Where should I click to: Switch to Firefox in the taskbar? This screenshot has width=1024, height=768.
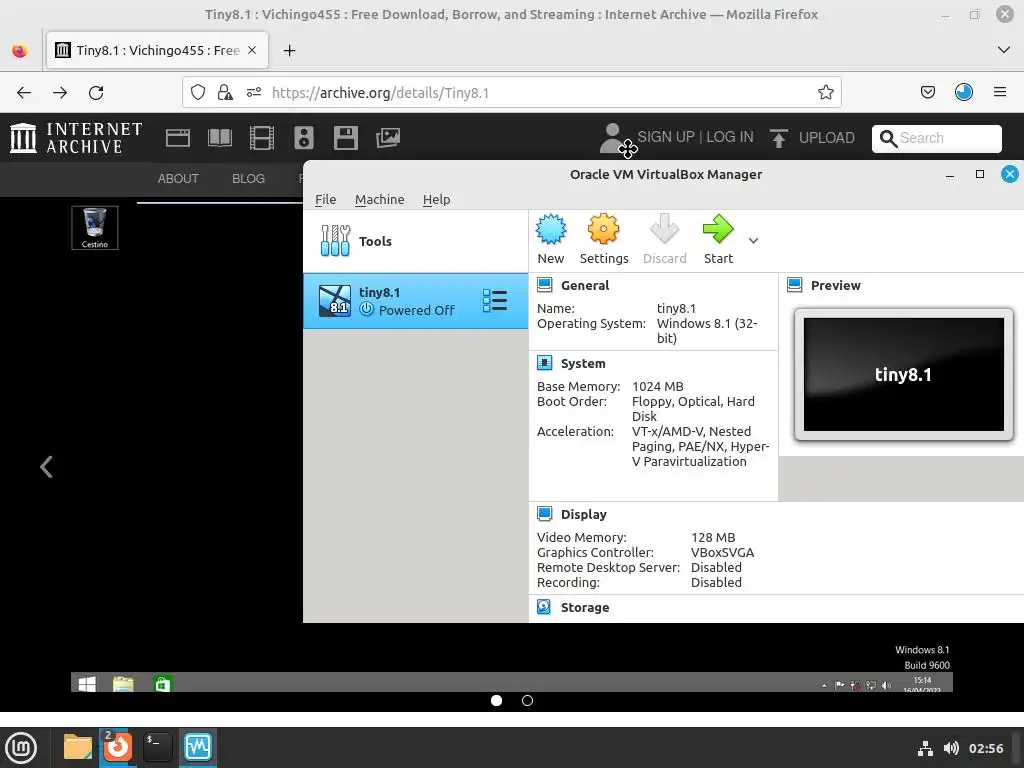pos(118,747)
